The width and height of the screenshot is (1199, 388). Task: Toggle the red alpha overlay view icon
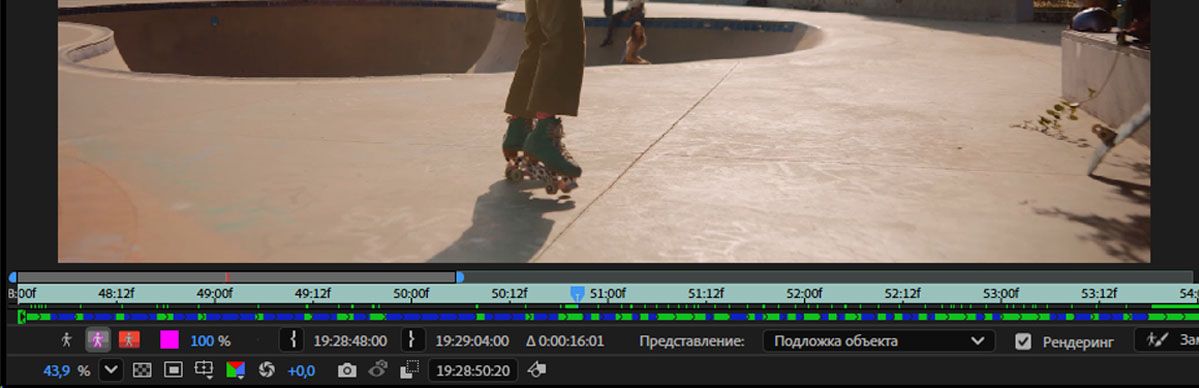pyautogui.click(x=129, y=340)
